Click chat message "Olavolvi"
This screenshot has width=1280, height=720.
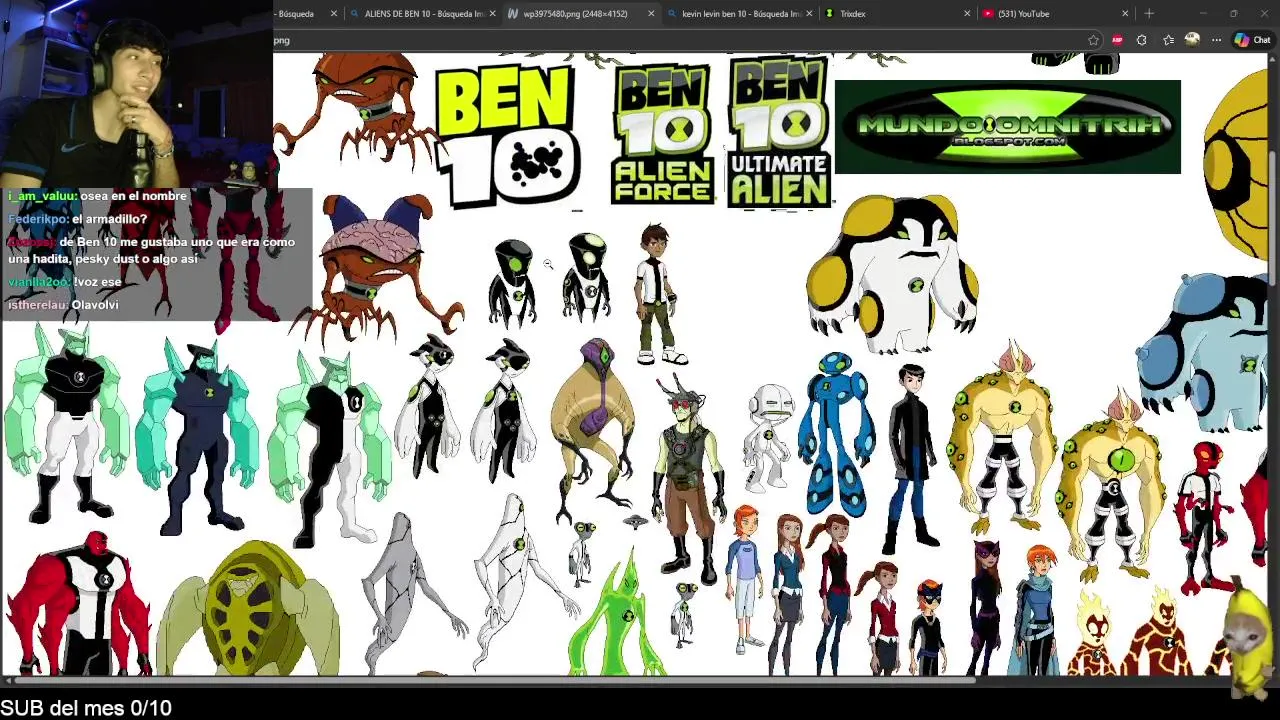(x=95, y=305)
